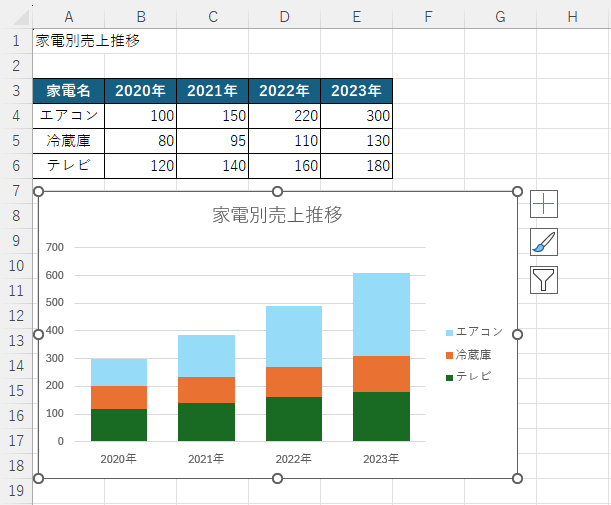Click the 2023年 light blue エアコン bar segment
Viewport: 611px width, 505px height.
coord(381,314)
